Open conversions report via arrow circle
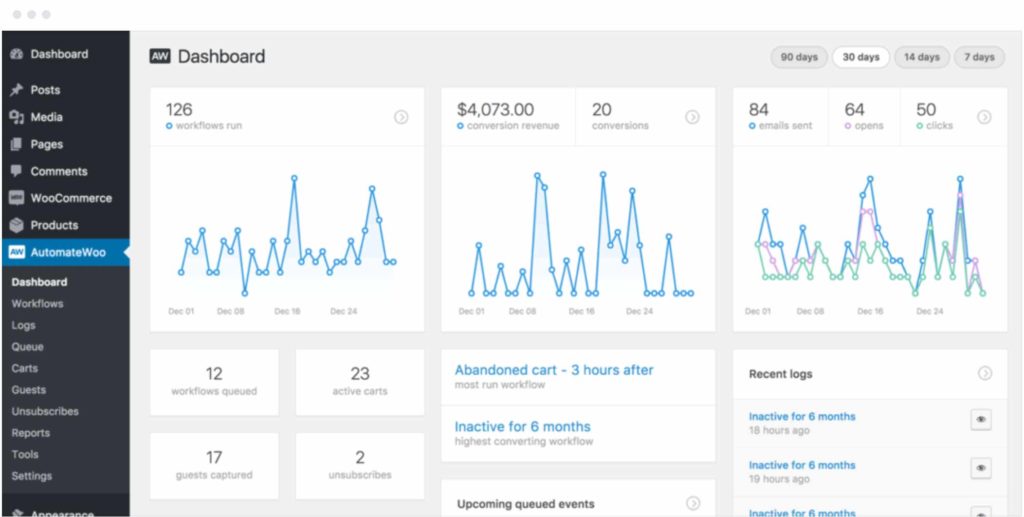Screen dimensions: 1024x517 tap(692, 117)
